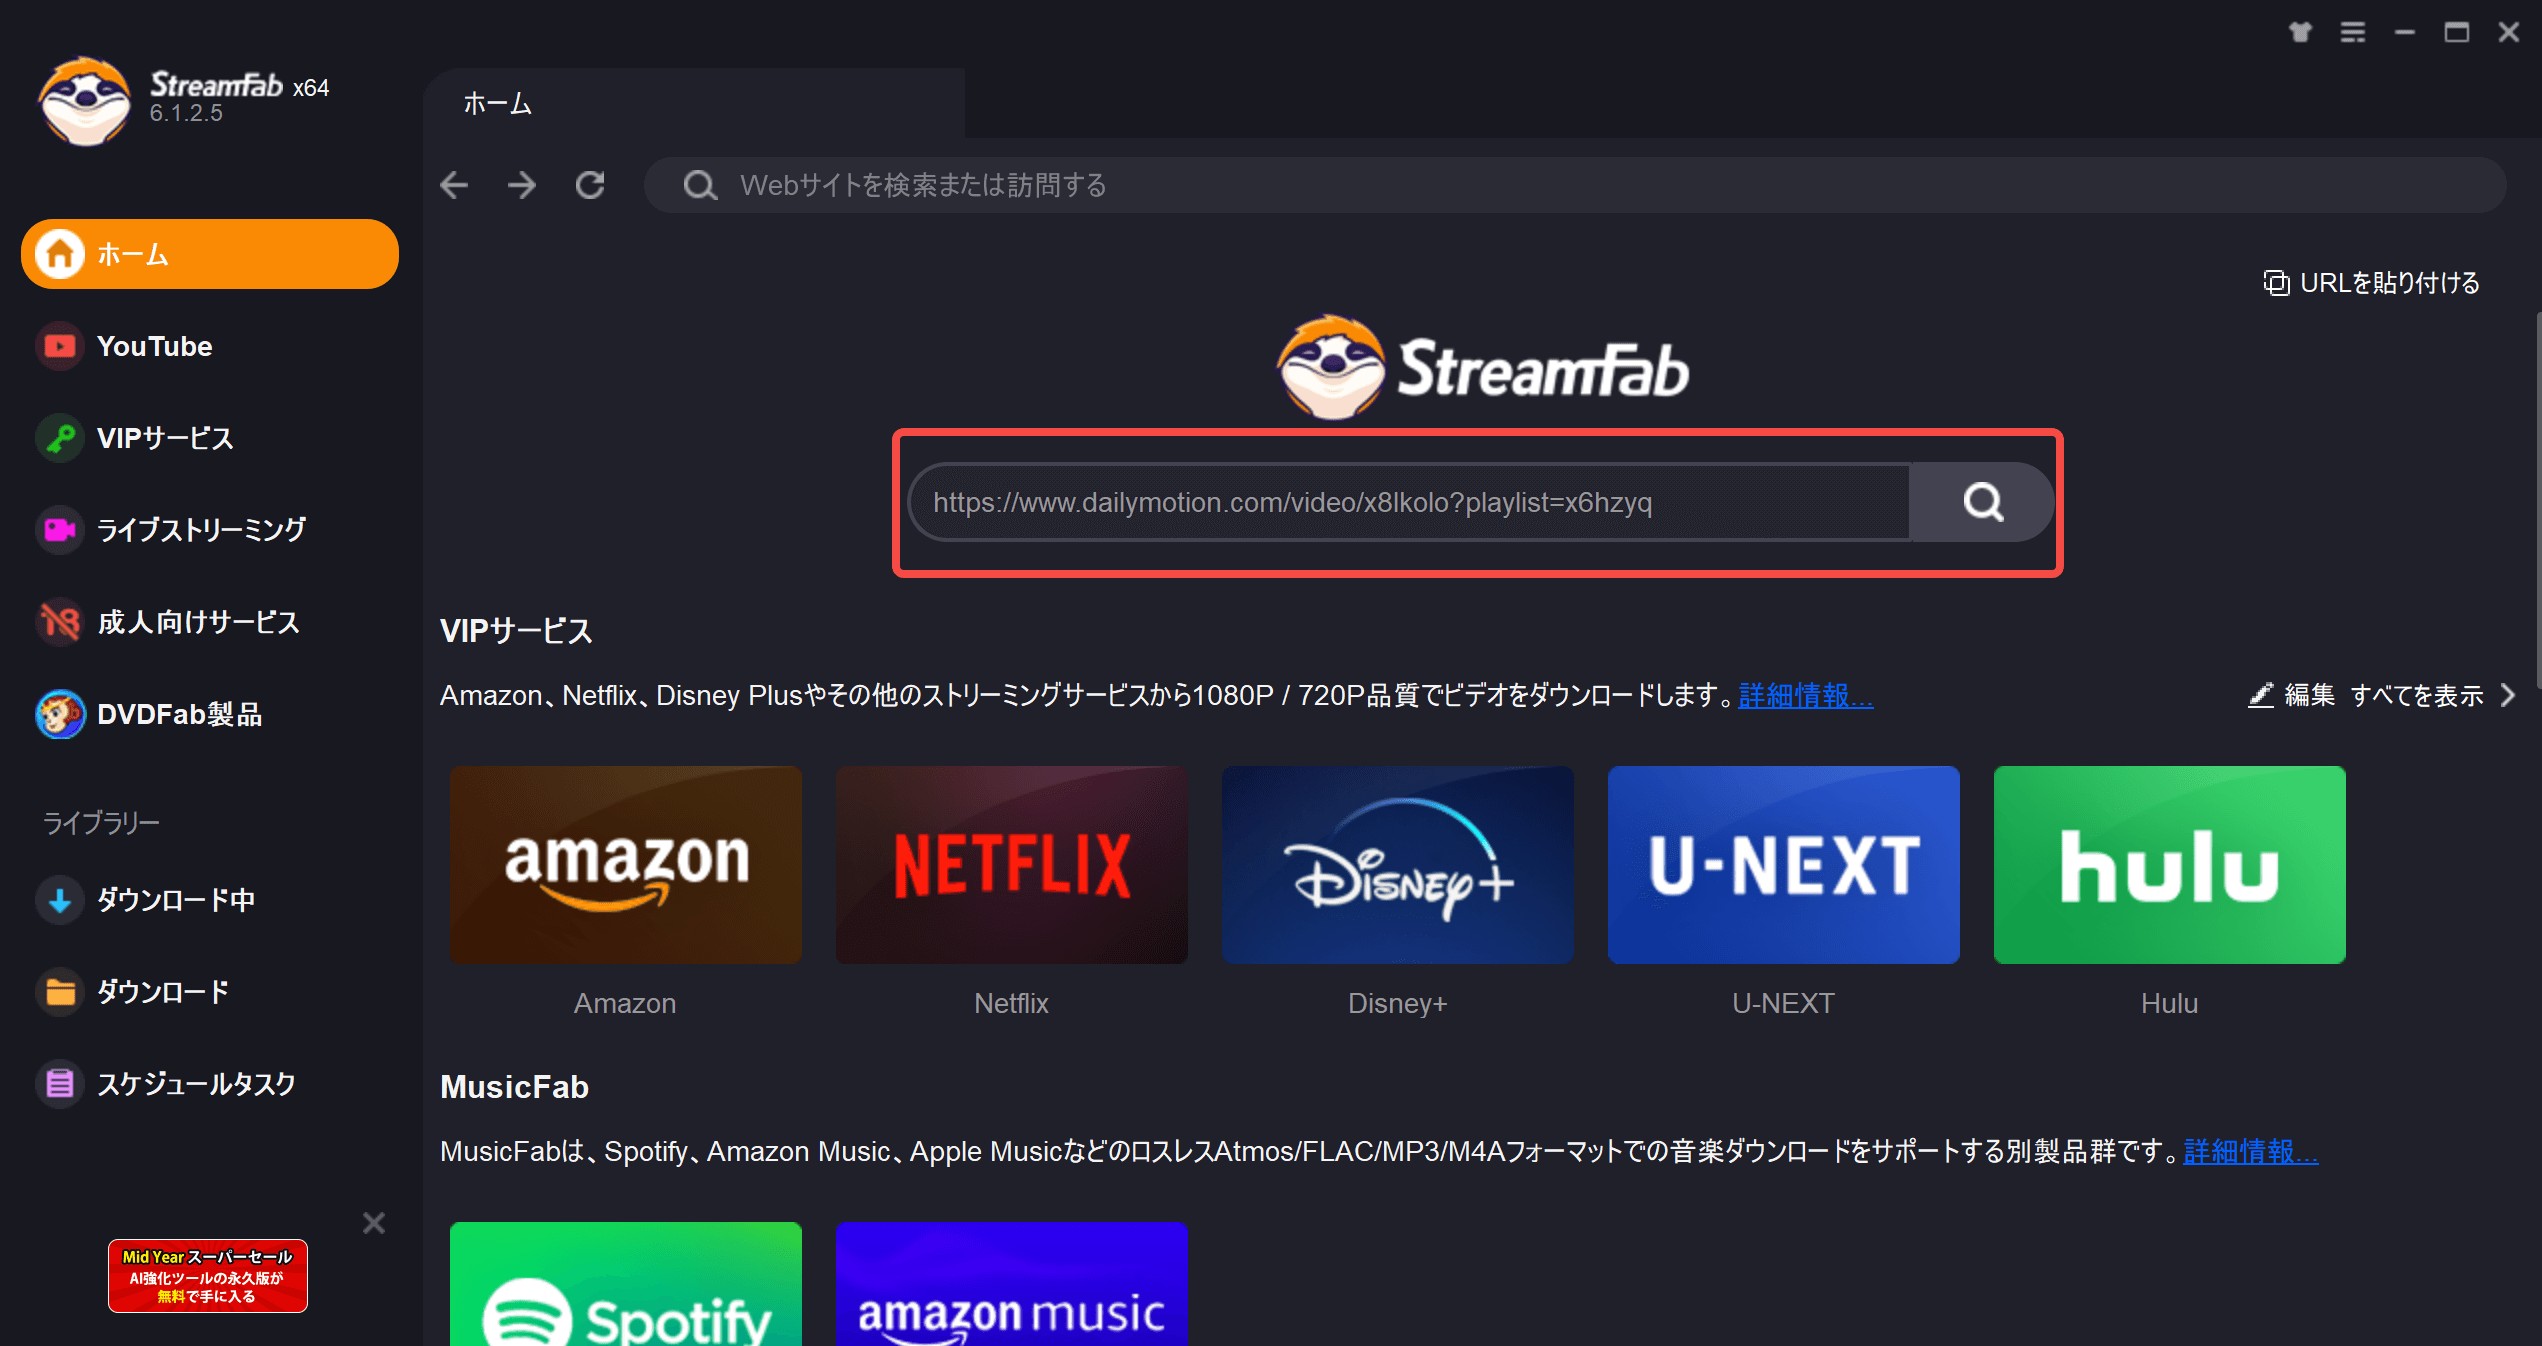Click the pencil 編集 icon
Viewport: 2542px width, 1346px height.
[2261, 695]
